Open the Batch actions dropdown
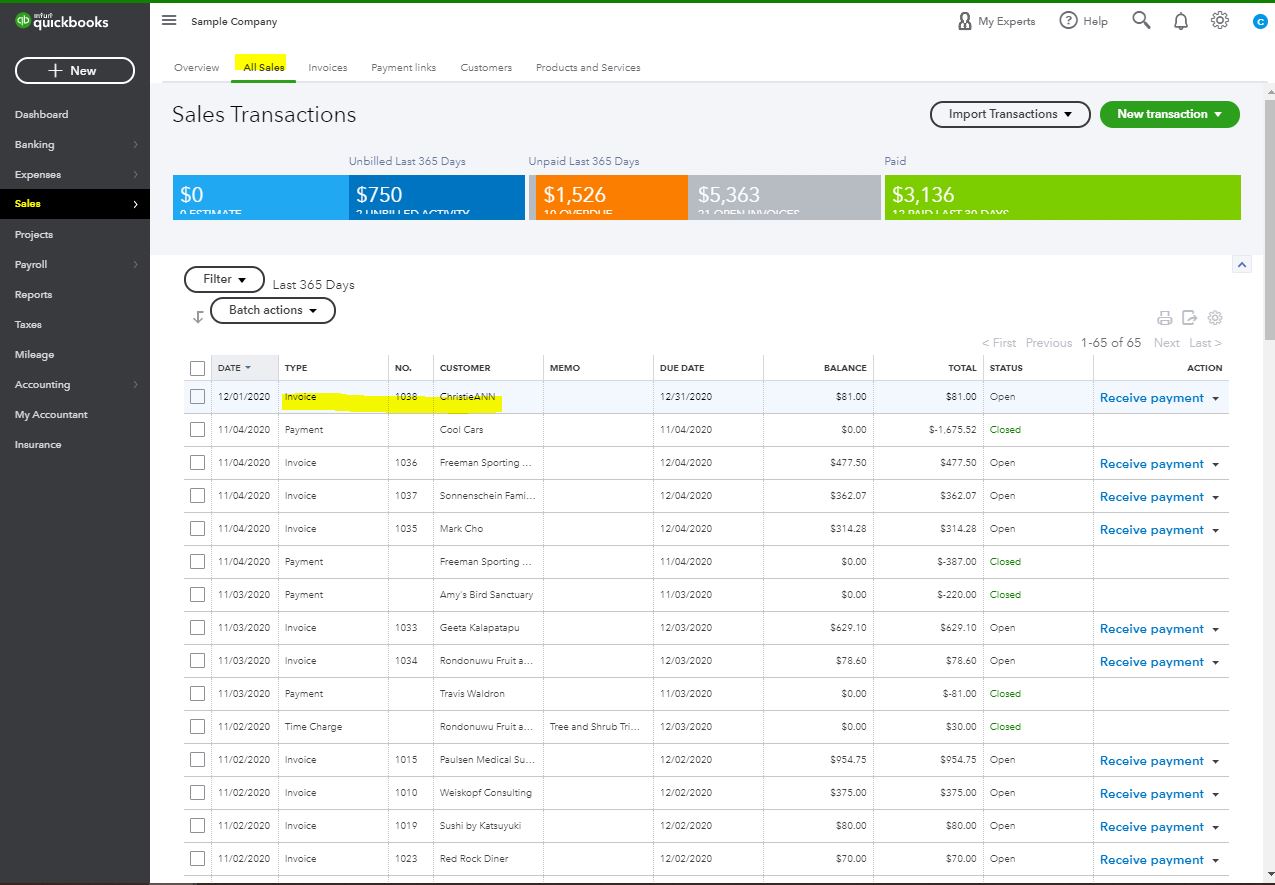 pyautogui.click(x=273, y=311)
